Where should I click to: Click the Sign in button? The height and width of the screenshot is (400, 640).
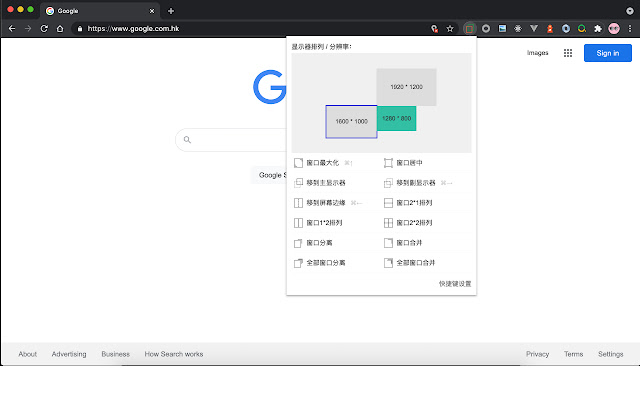pos(608,53)
